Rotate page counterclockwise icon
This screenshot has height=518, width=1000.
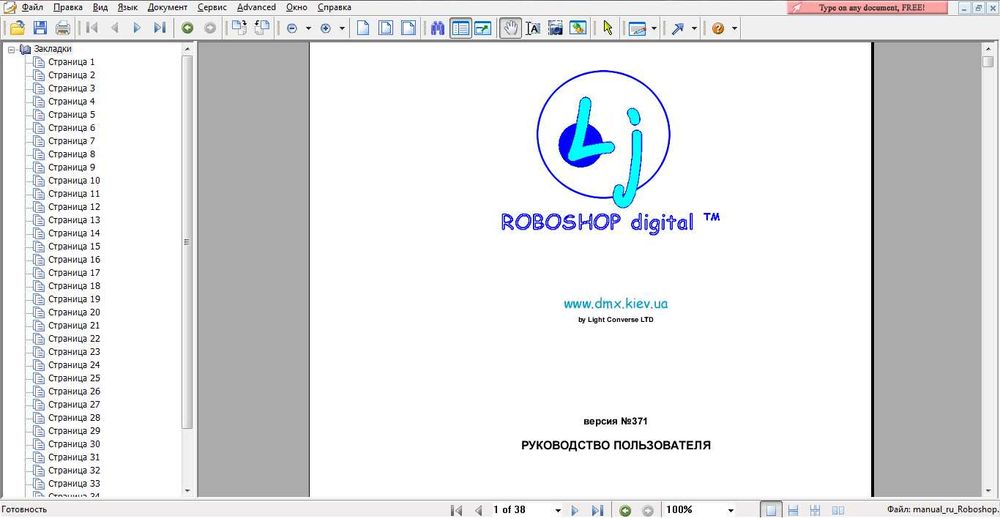(262, 28)
